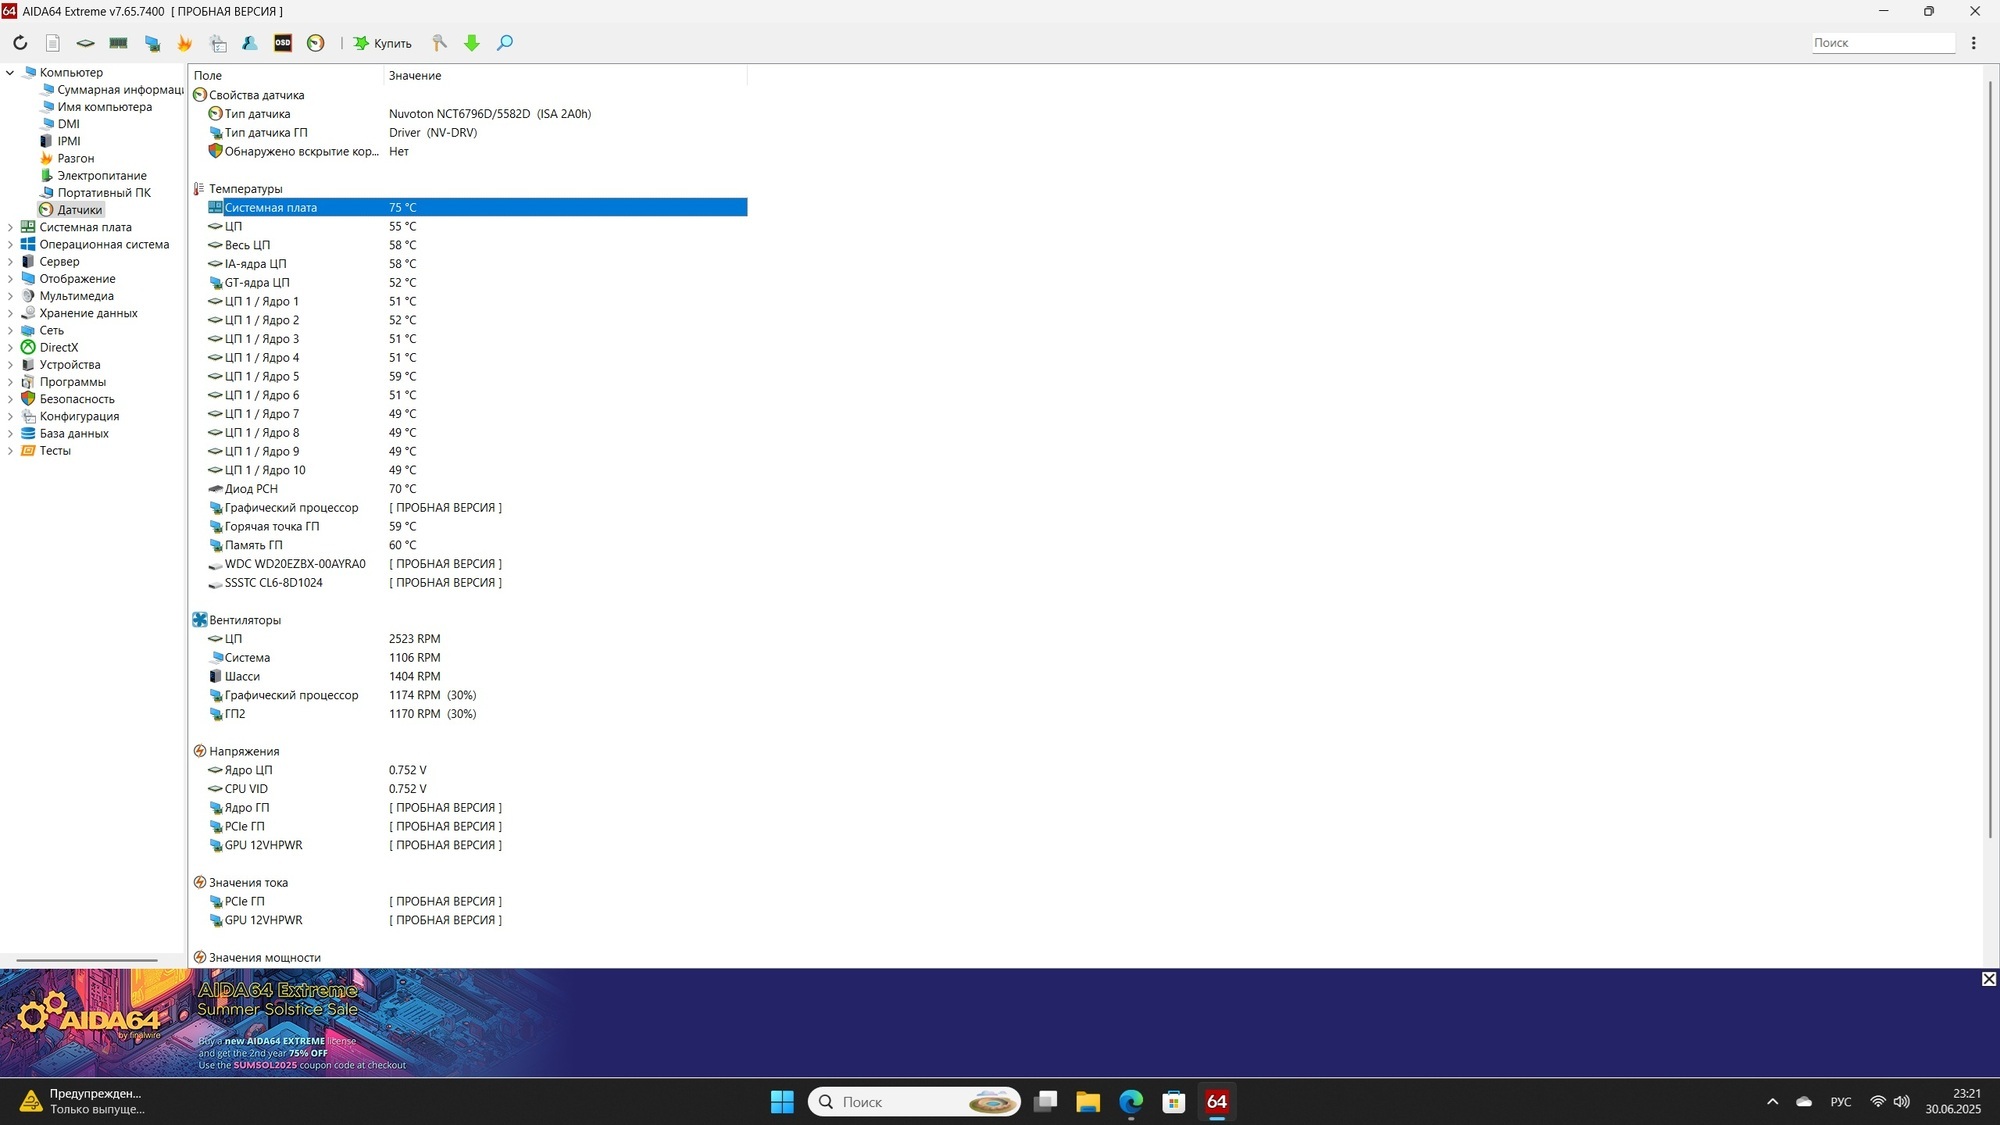
Task: Click the gear with checklist toolbar icon
Action: tap(218, 43)
